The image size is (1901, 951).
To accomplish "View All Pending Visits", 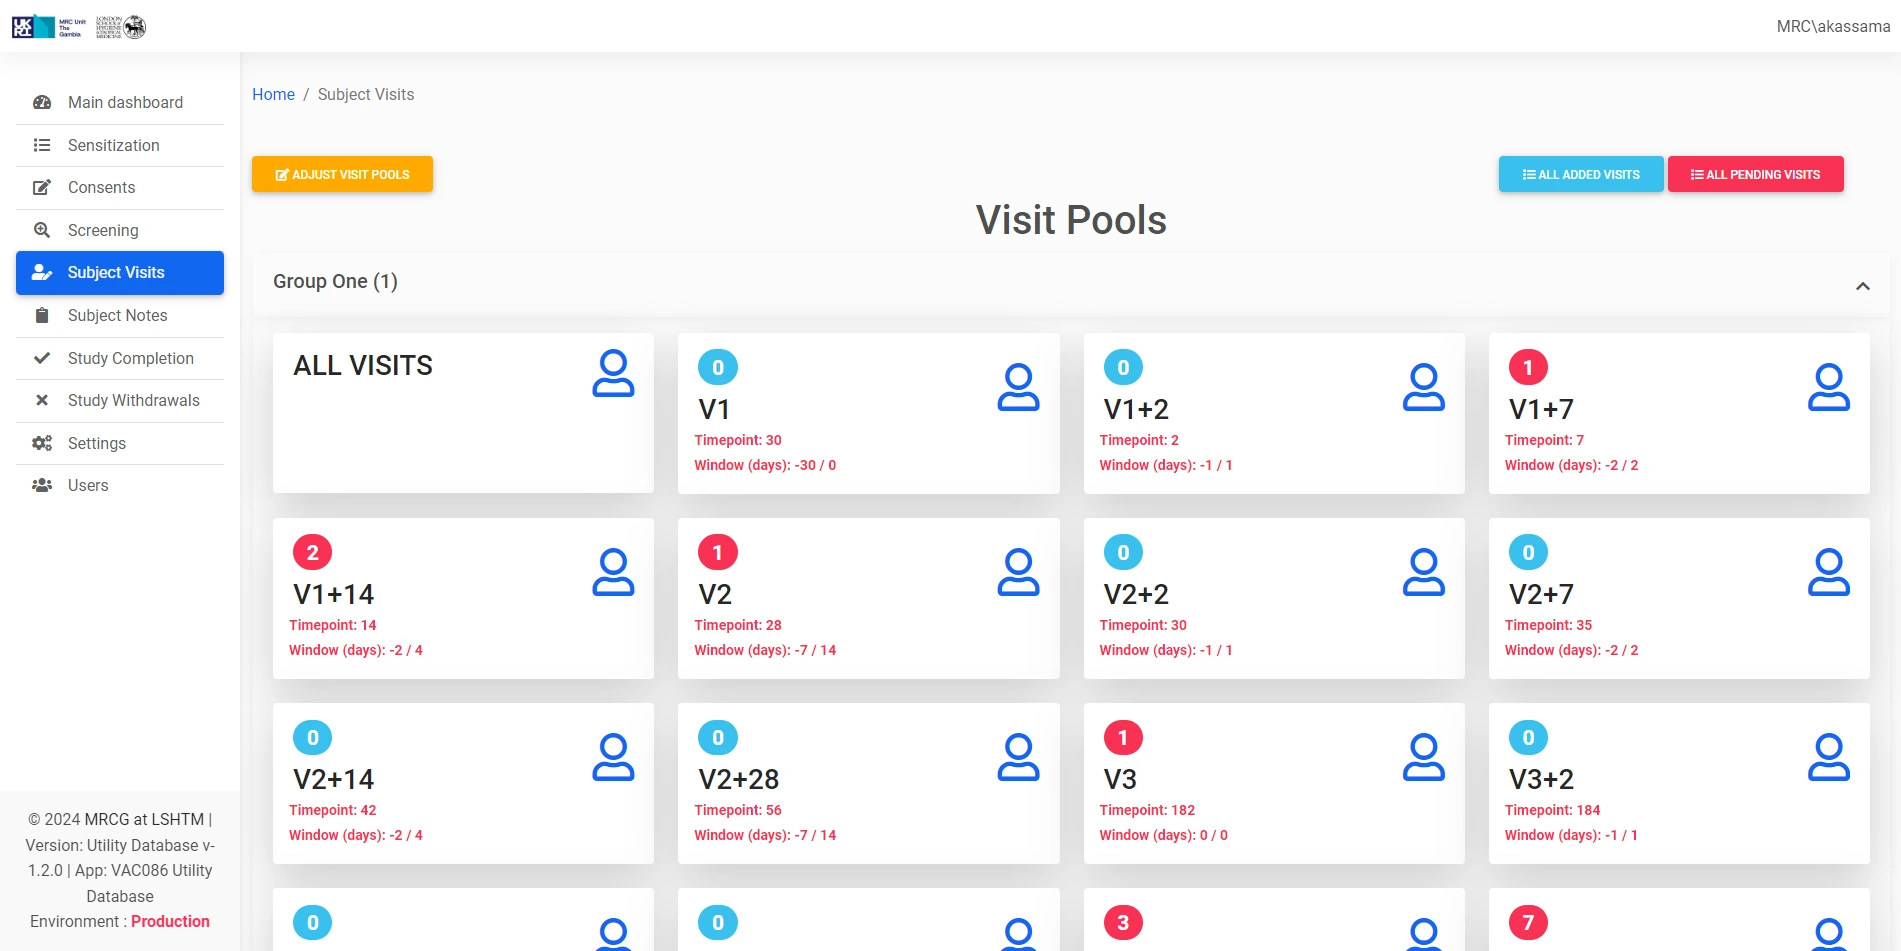I will (1755, 175).
